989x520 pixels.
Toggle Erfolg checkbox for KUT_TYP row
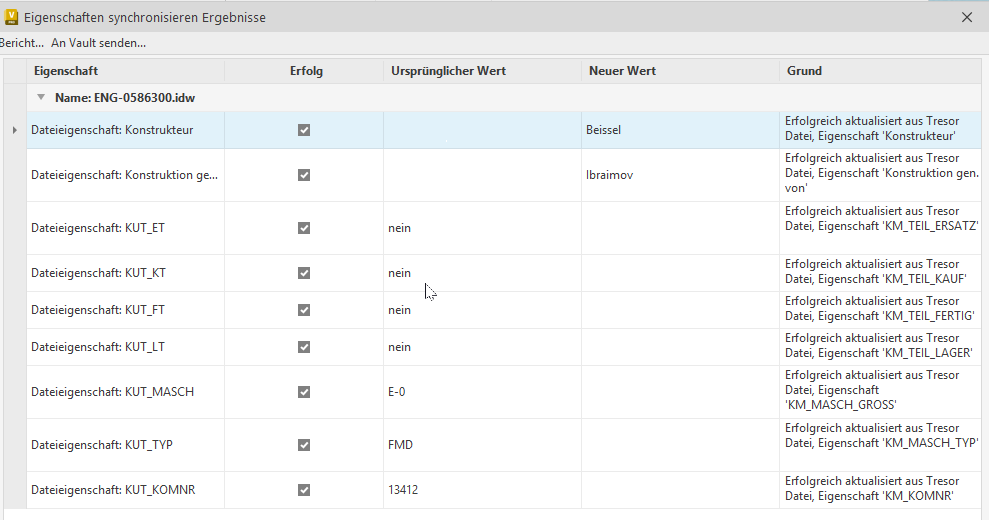304,444
